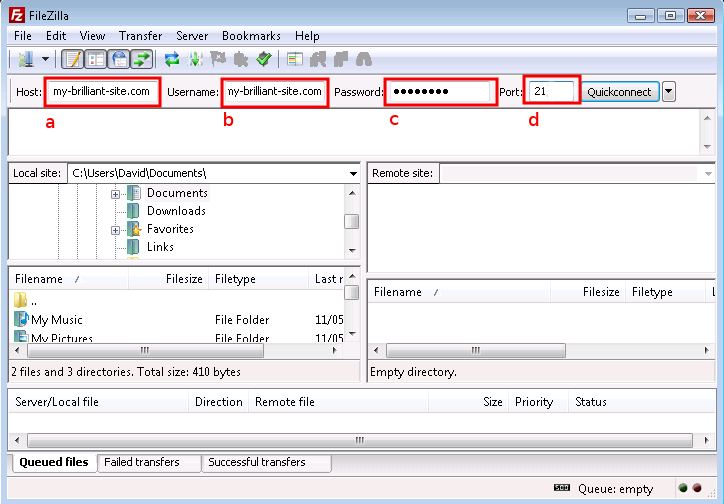Toggle transfer queue display
This screenshot has width=724, height=504.
click(x=142, y=59)
